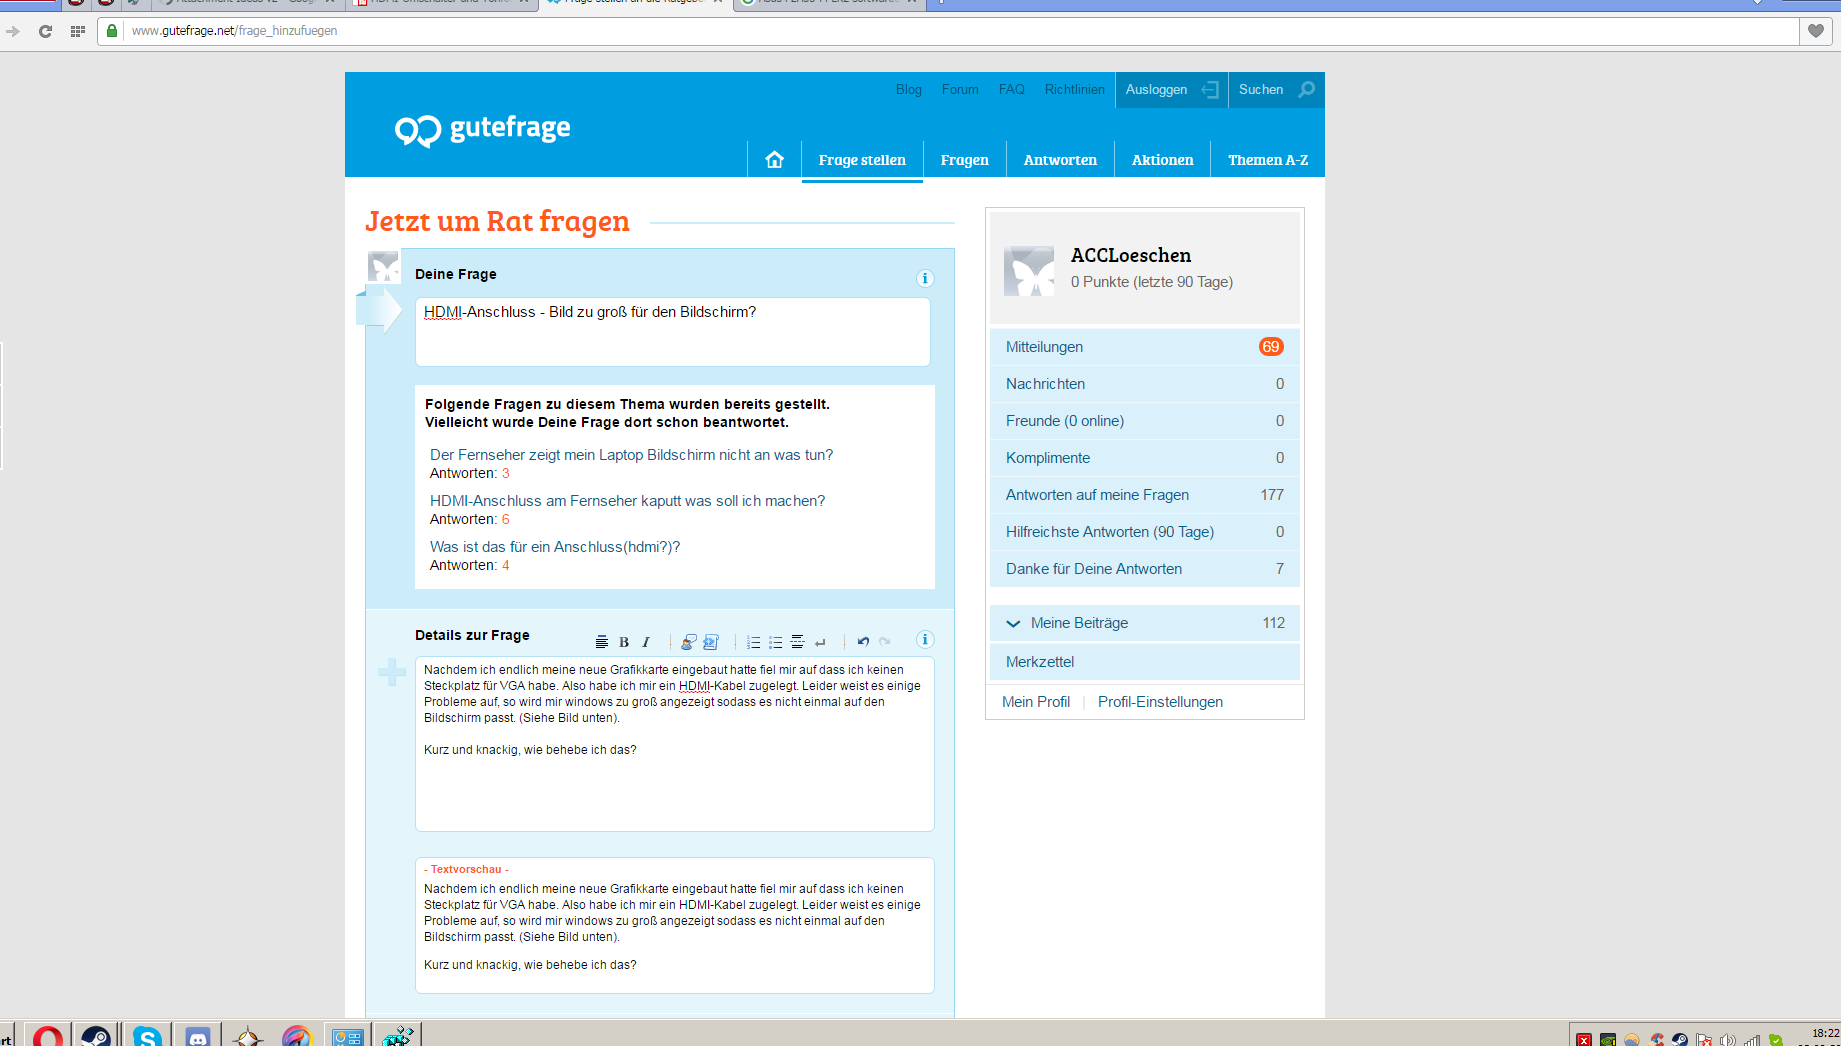Viewport: 1841px width, 1046px height.
Task: Click the undo arrow in editor toolbar
Action: (x=863, y=642)
